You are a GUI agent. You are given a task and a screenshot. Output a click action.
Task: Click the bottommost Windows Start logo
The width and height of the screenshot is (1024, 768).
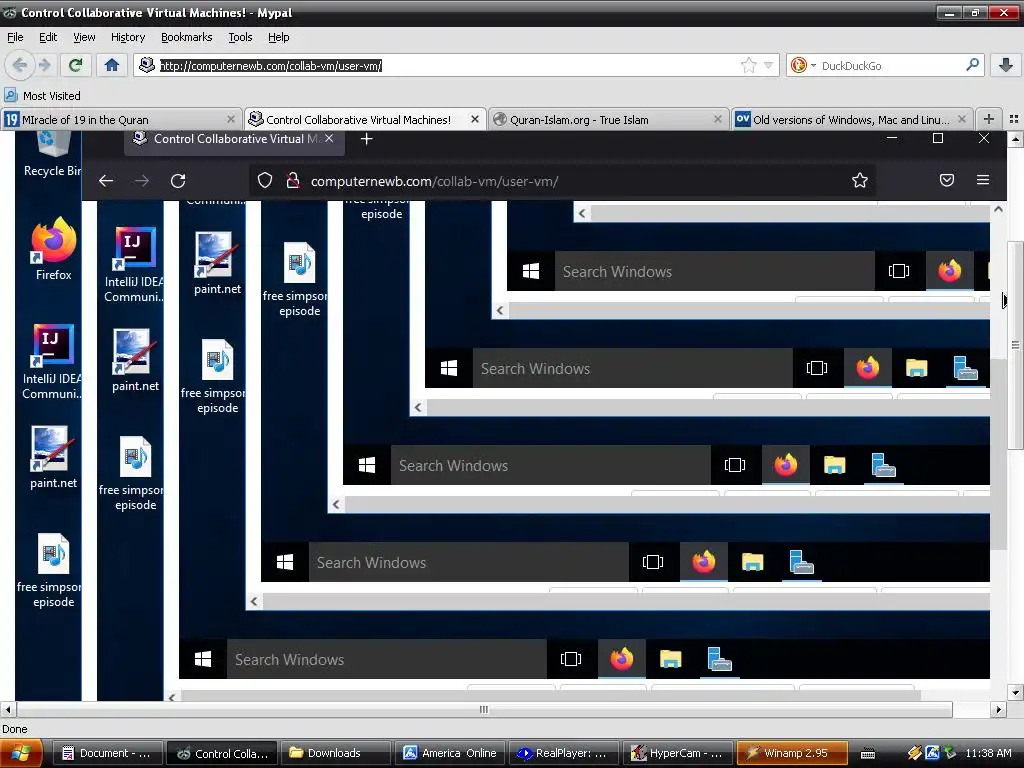tap(203, 659)
